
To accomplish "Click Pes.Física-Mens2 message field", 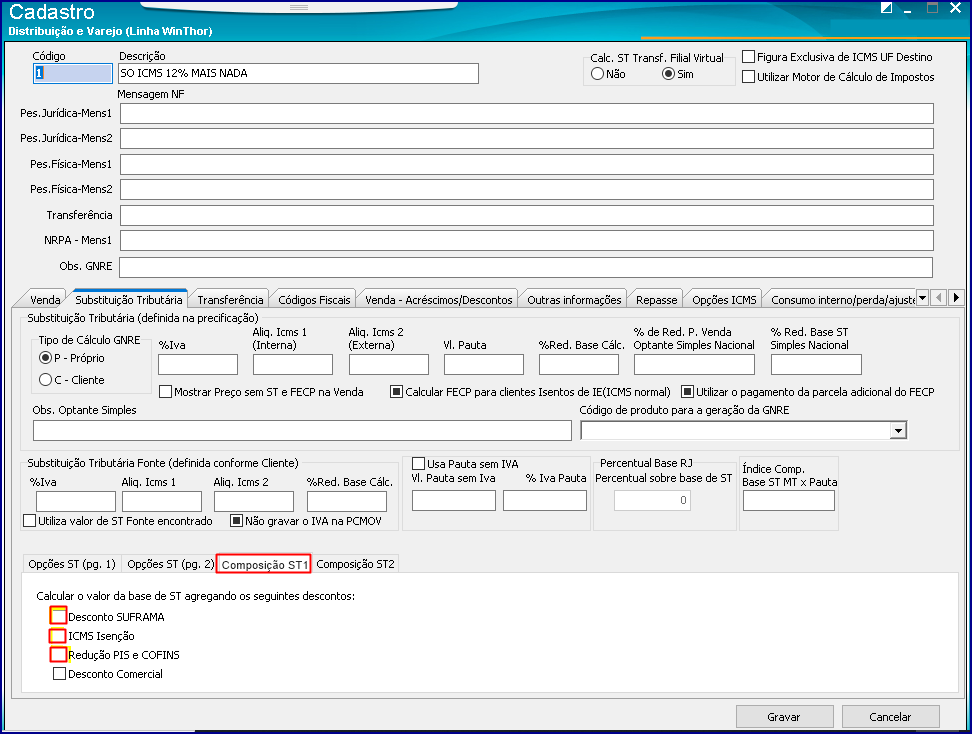I will click(x=526, y=189).
